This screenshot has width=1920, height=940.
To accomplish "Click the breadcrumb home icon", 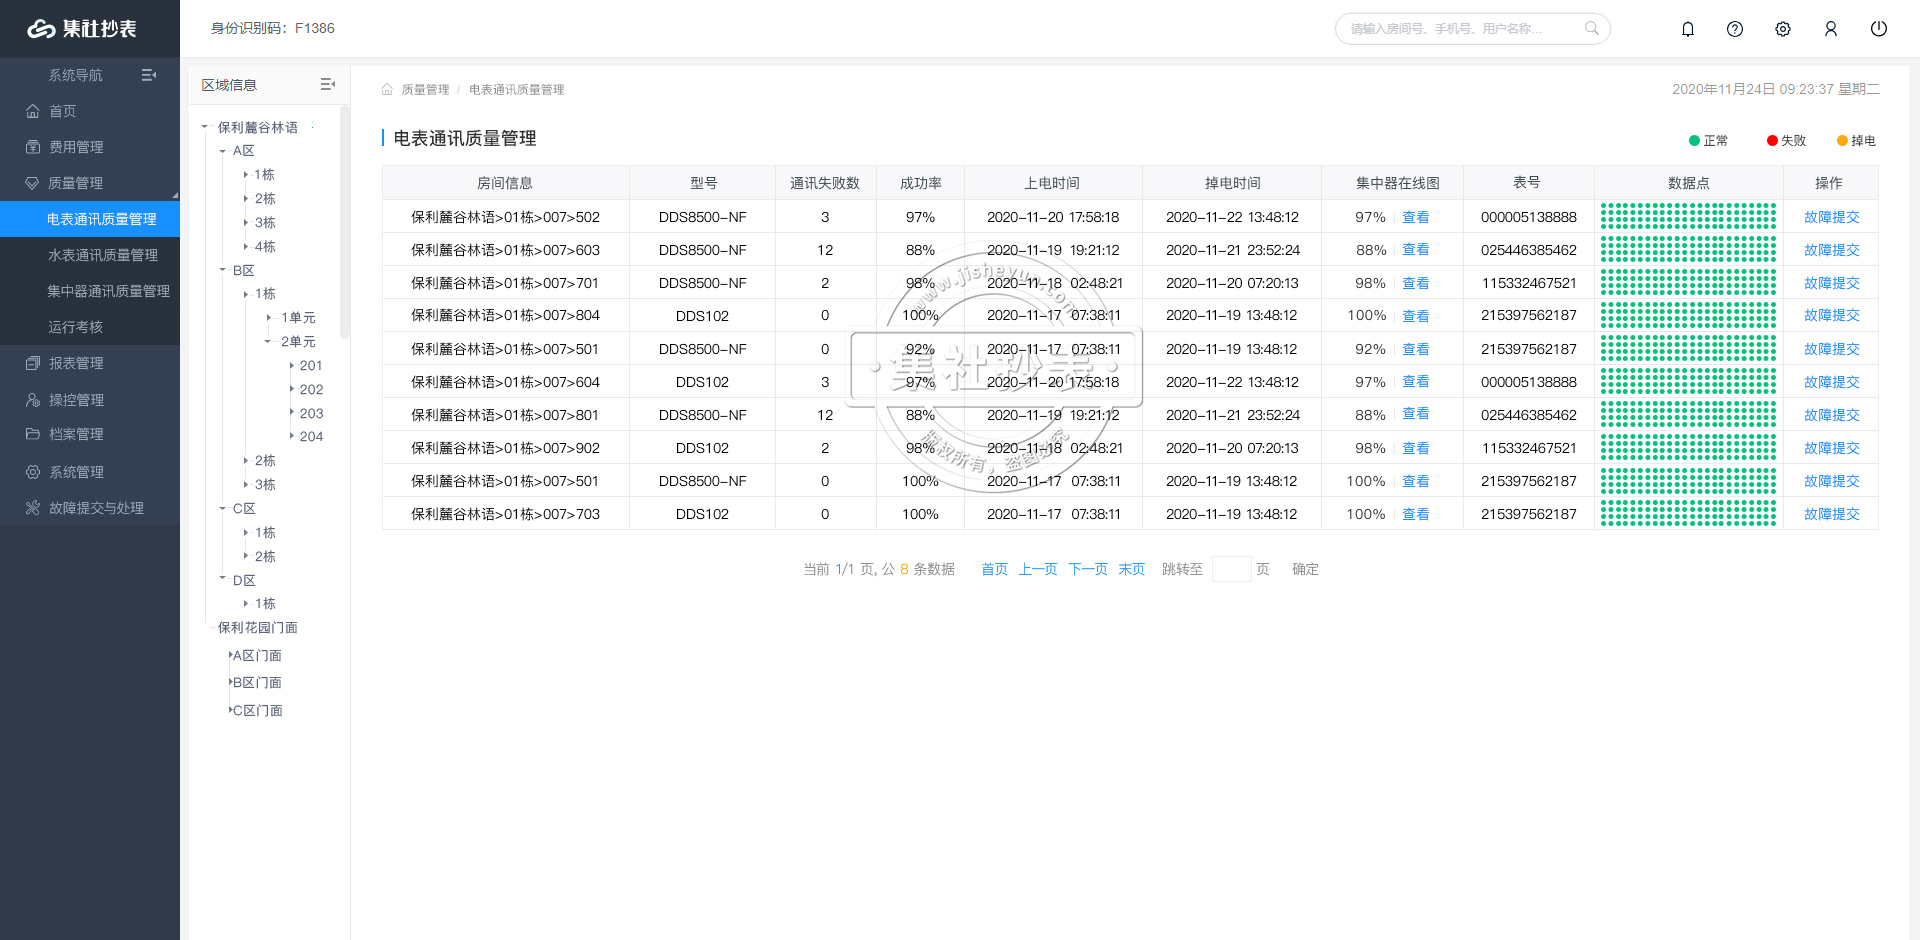I will point(387,90).
